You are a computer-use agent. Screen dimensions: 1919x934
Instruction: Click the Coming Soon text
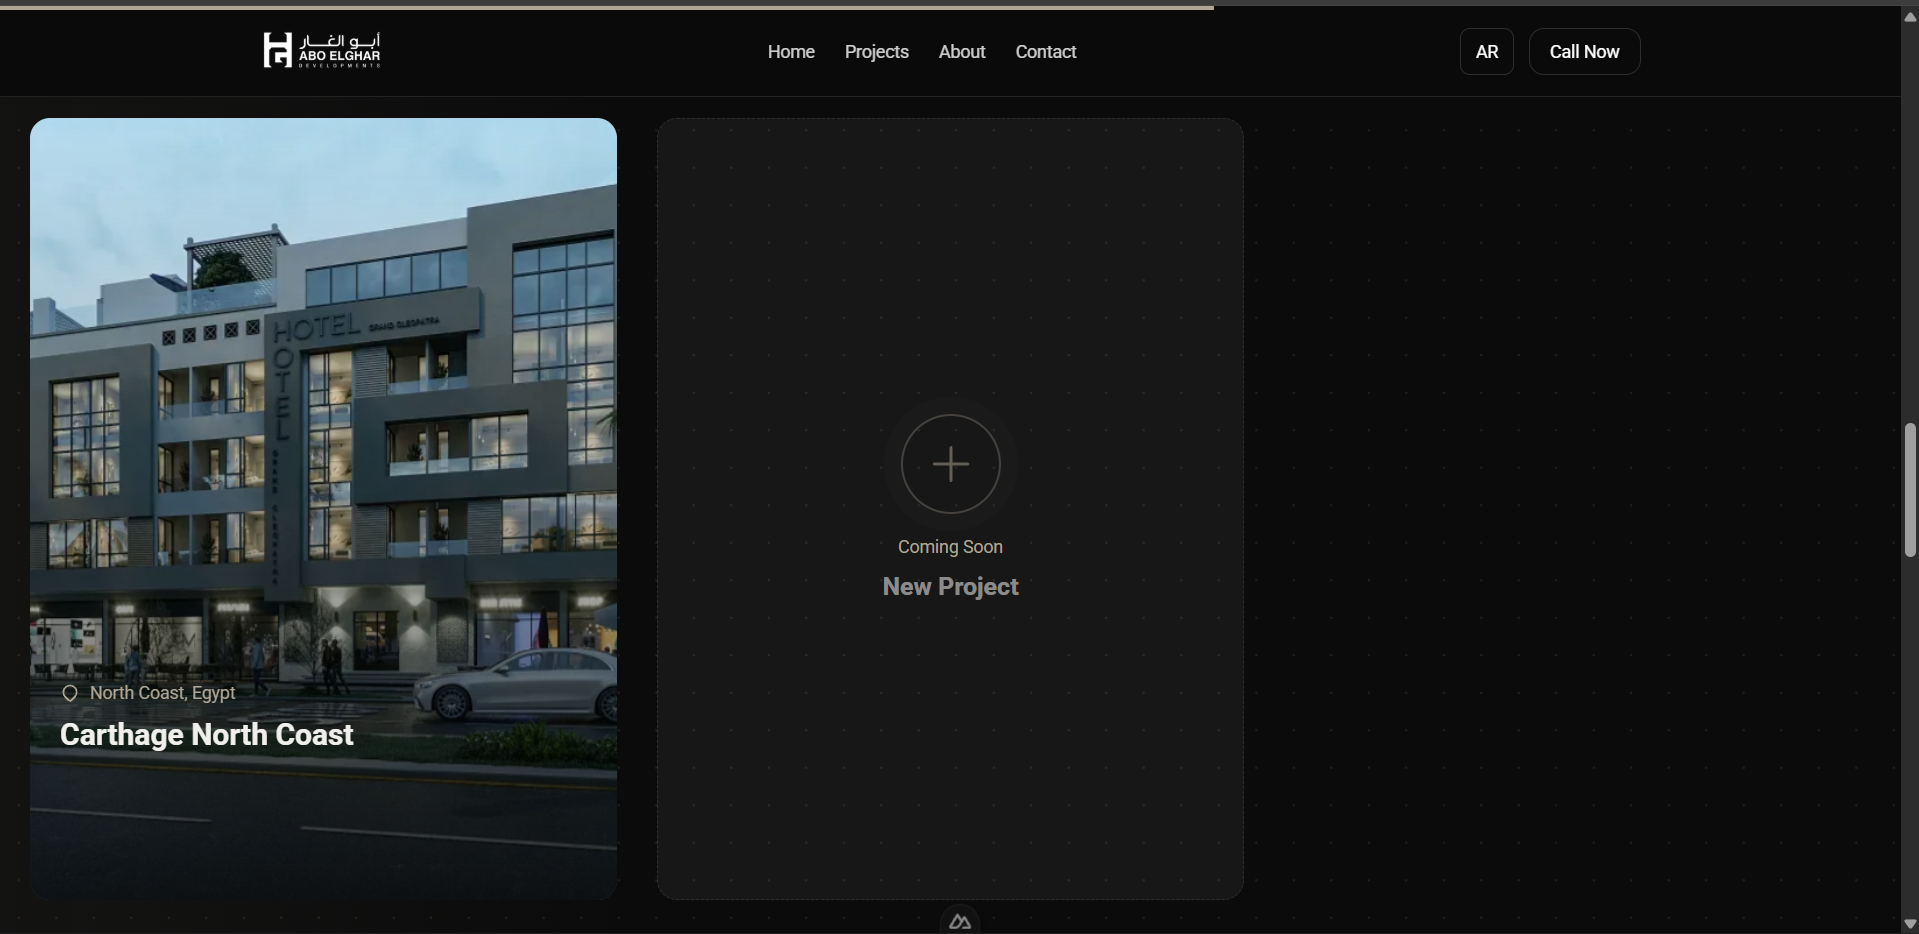tap(949, 546)
